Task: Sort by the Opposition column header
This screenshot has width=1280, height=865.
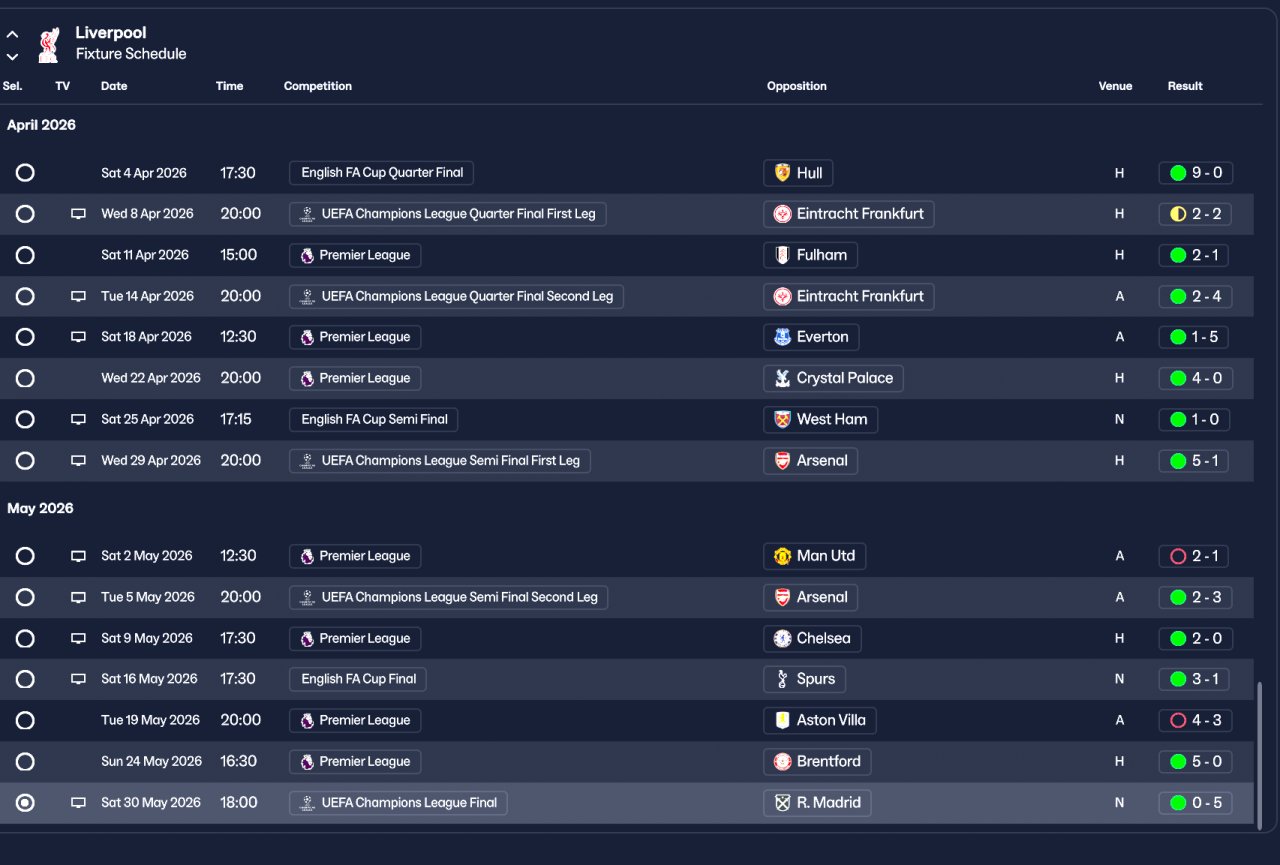Action: [797, 86]
